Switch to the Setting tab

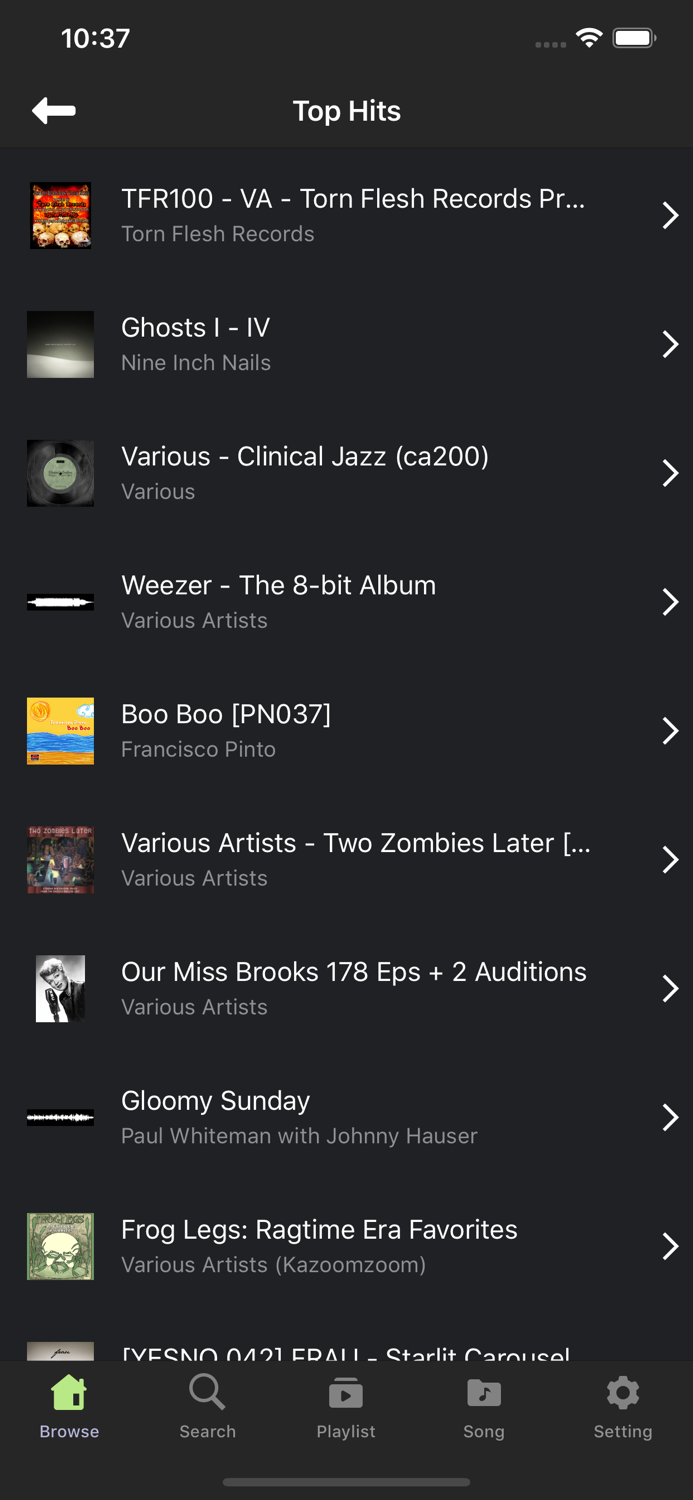[622, 1405]
